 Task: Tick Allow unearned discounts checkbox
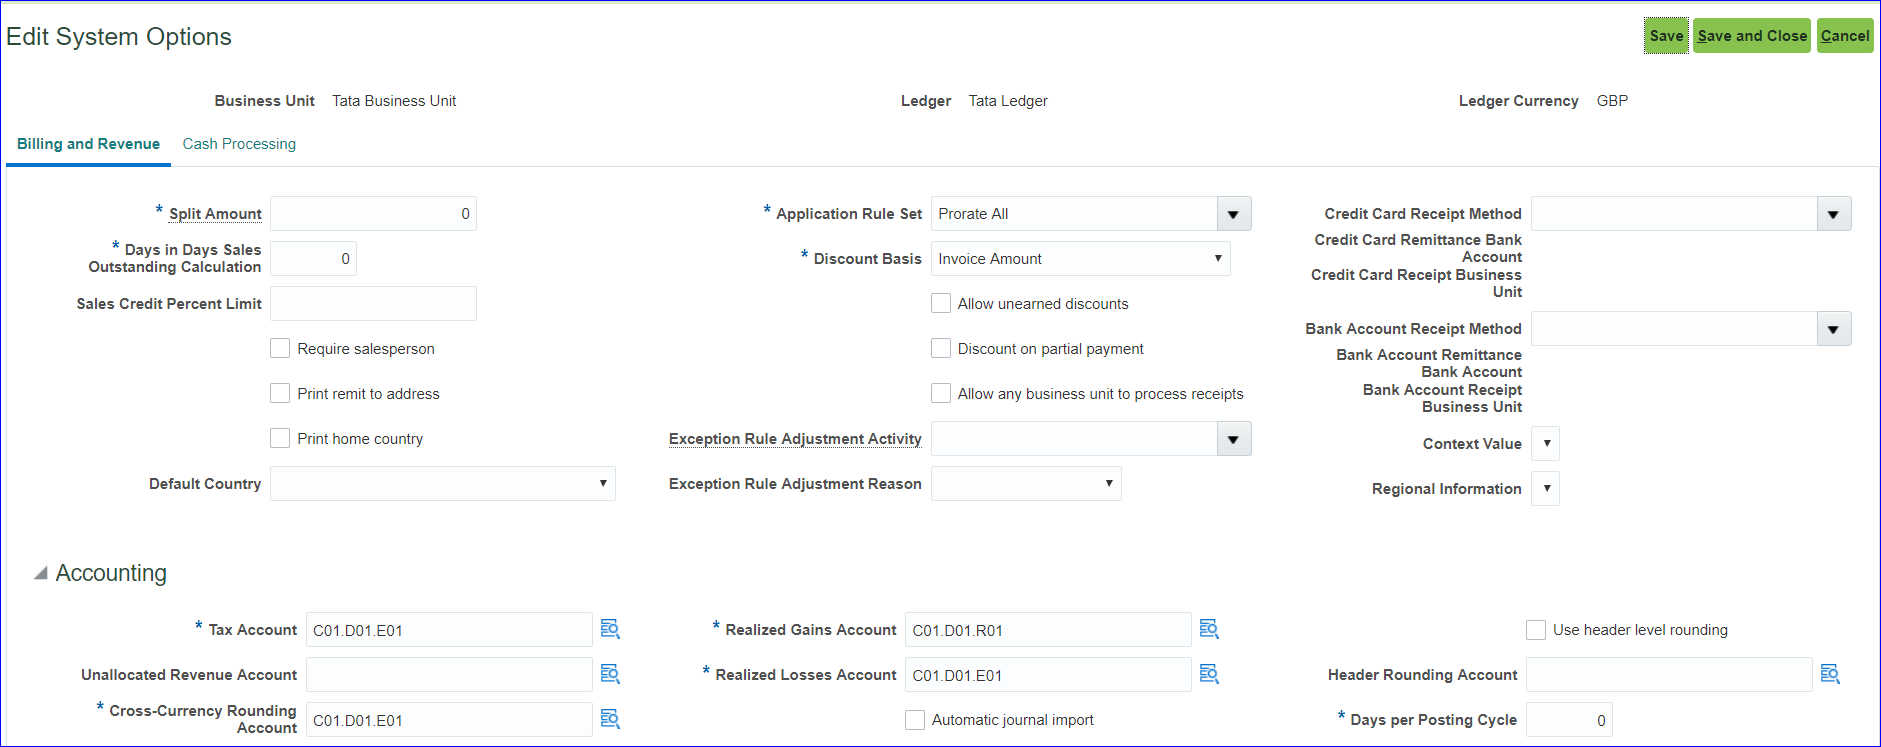941,303
